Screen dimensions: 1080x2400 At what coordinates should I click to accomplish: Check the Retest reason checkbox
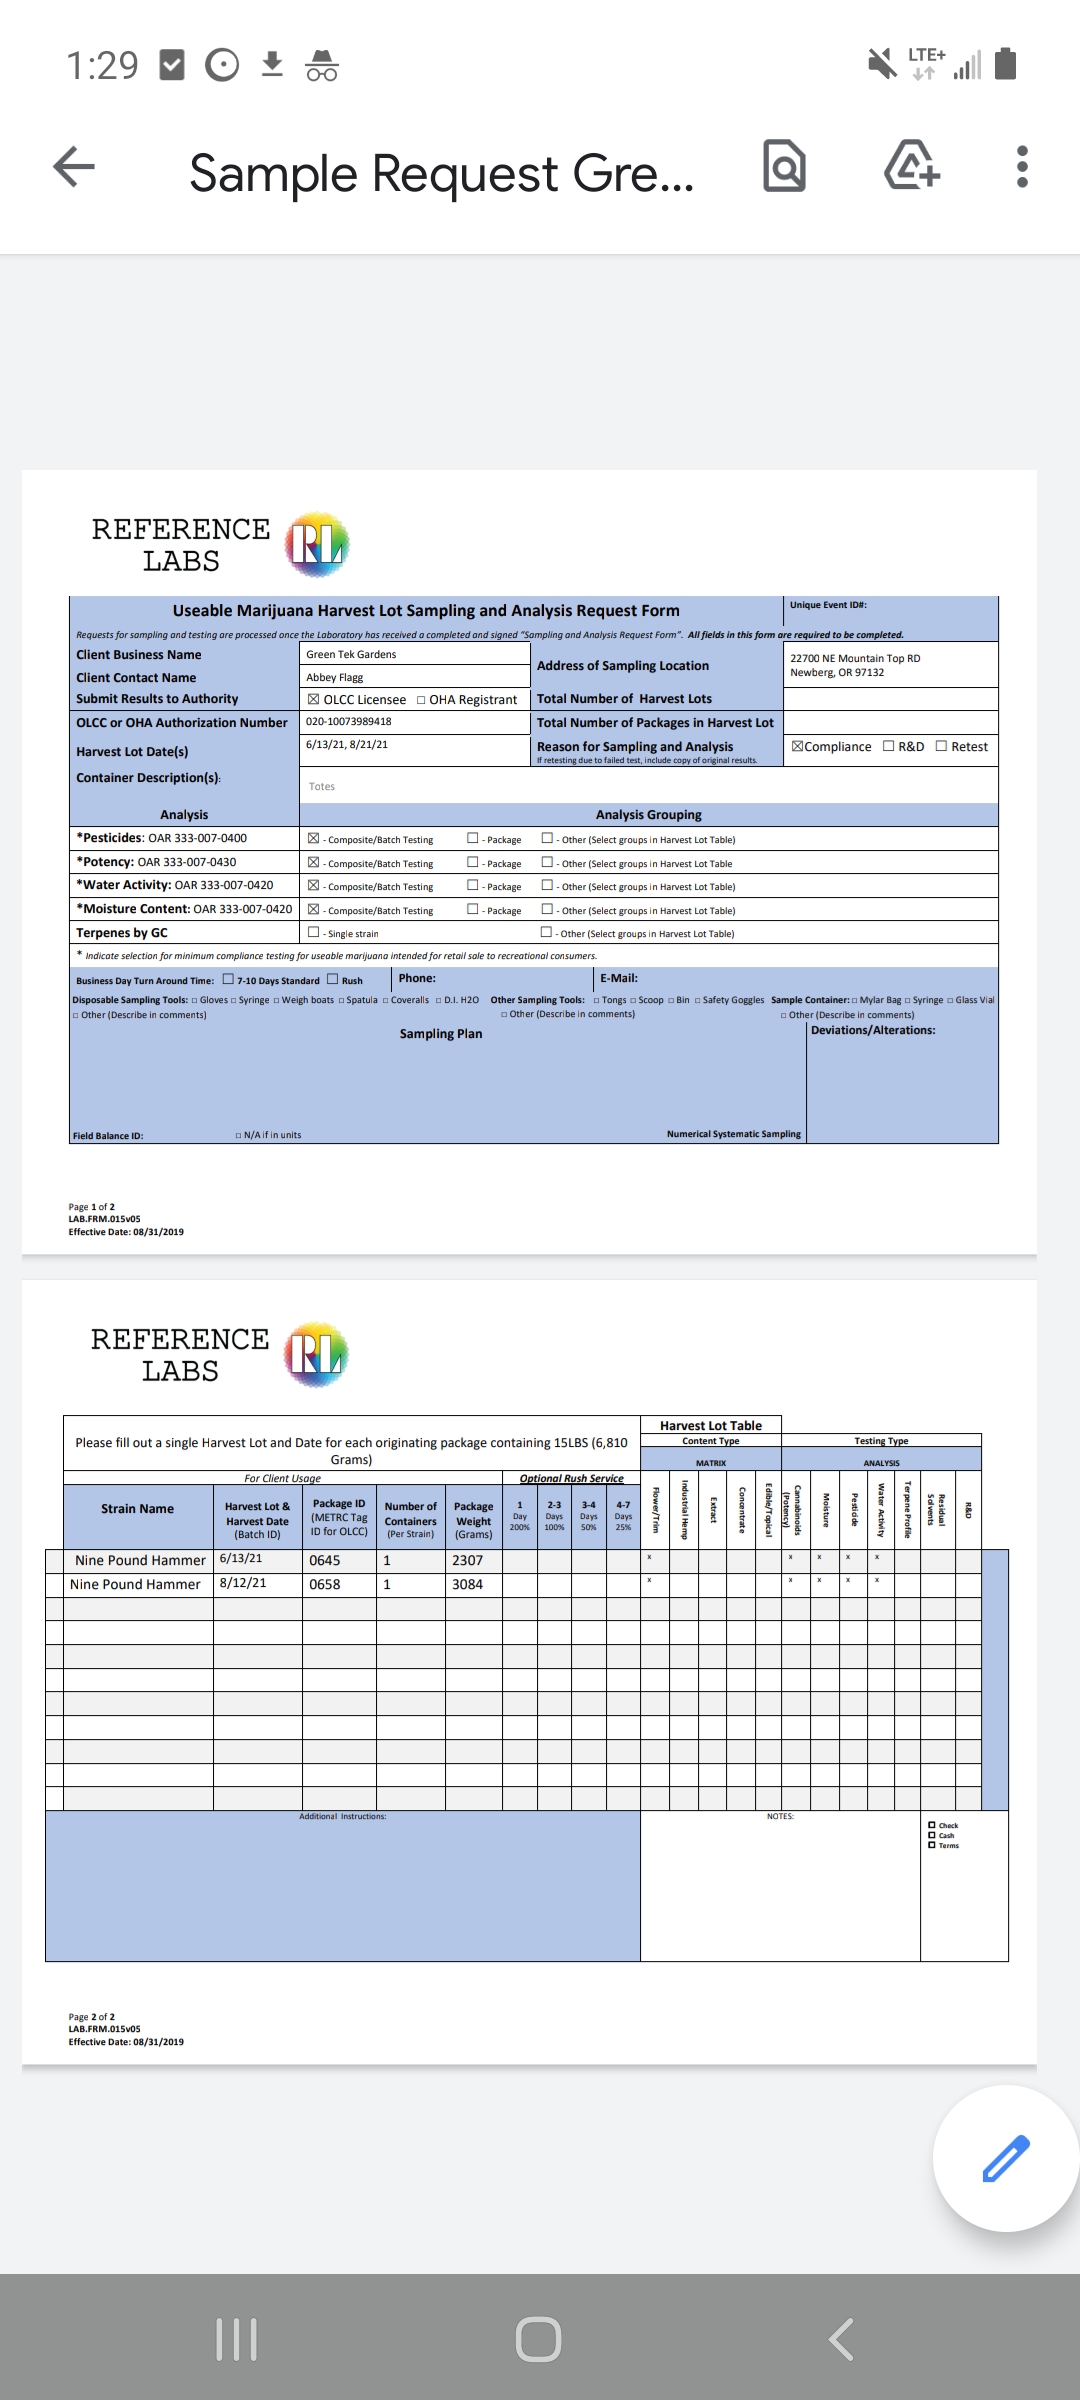click(x=941, y=746)
